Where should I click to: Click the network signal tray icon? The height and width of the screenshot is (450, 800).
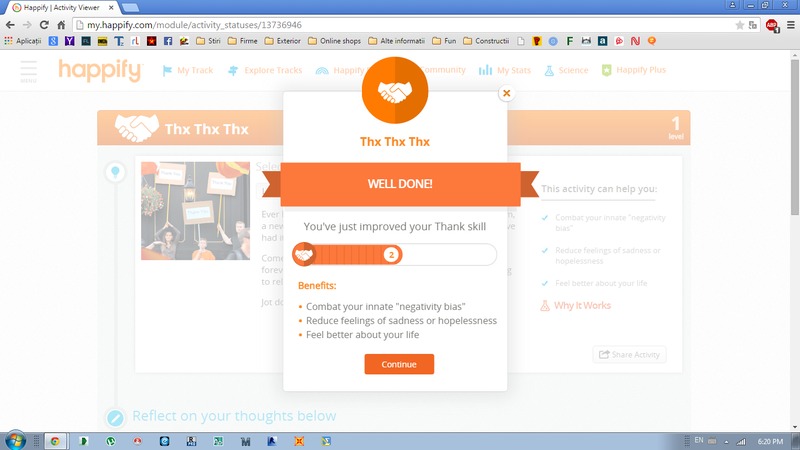tap(741, 441)
